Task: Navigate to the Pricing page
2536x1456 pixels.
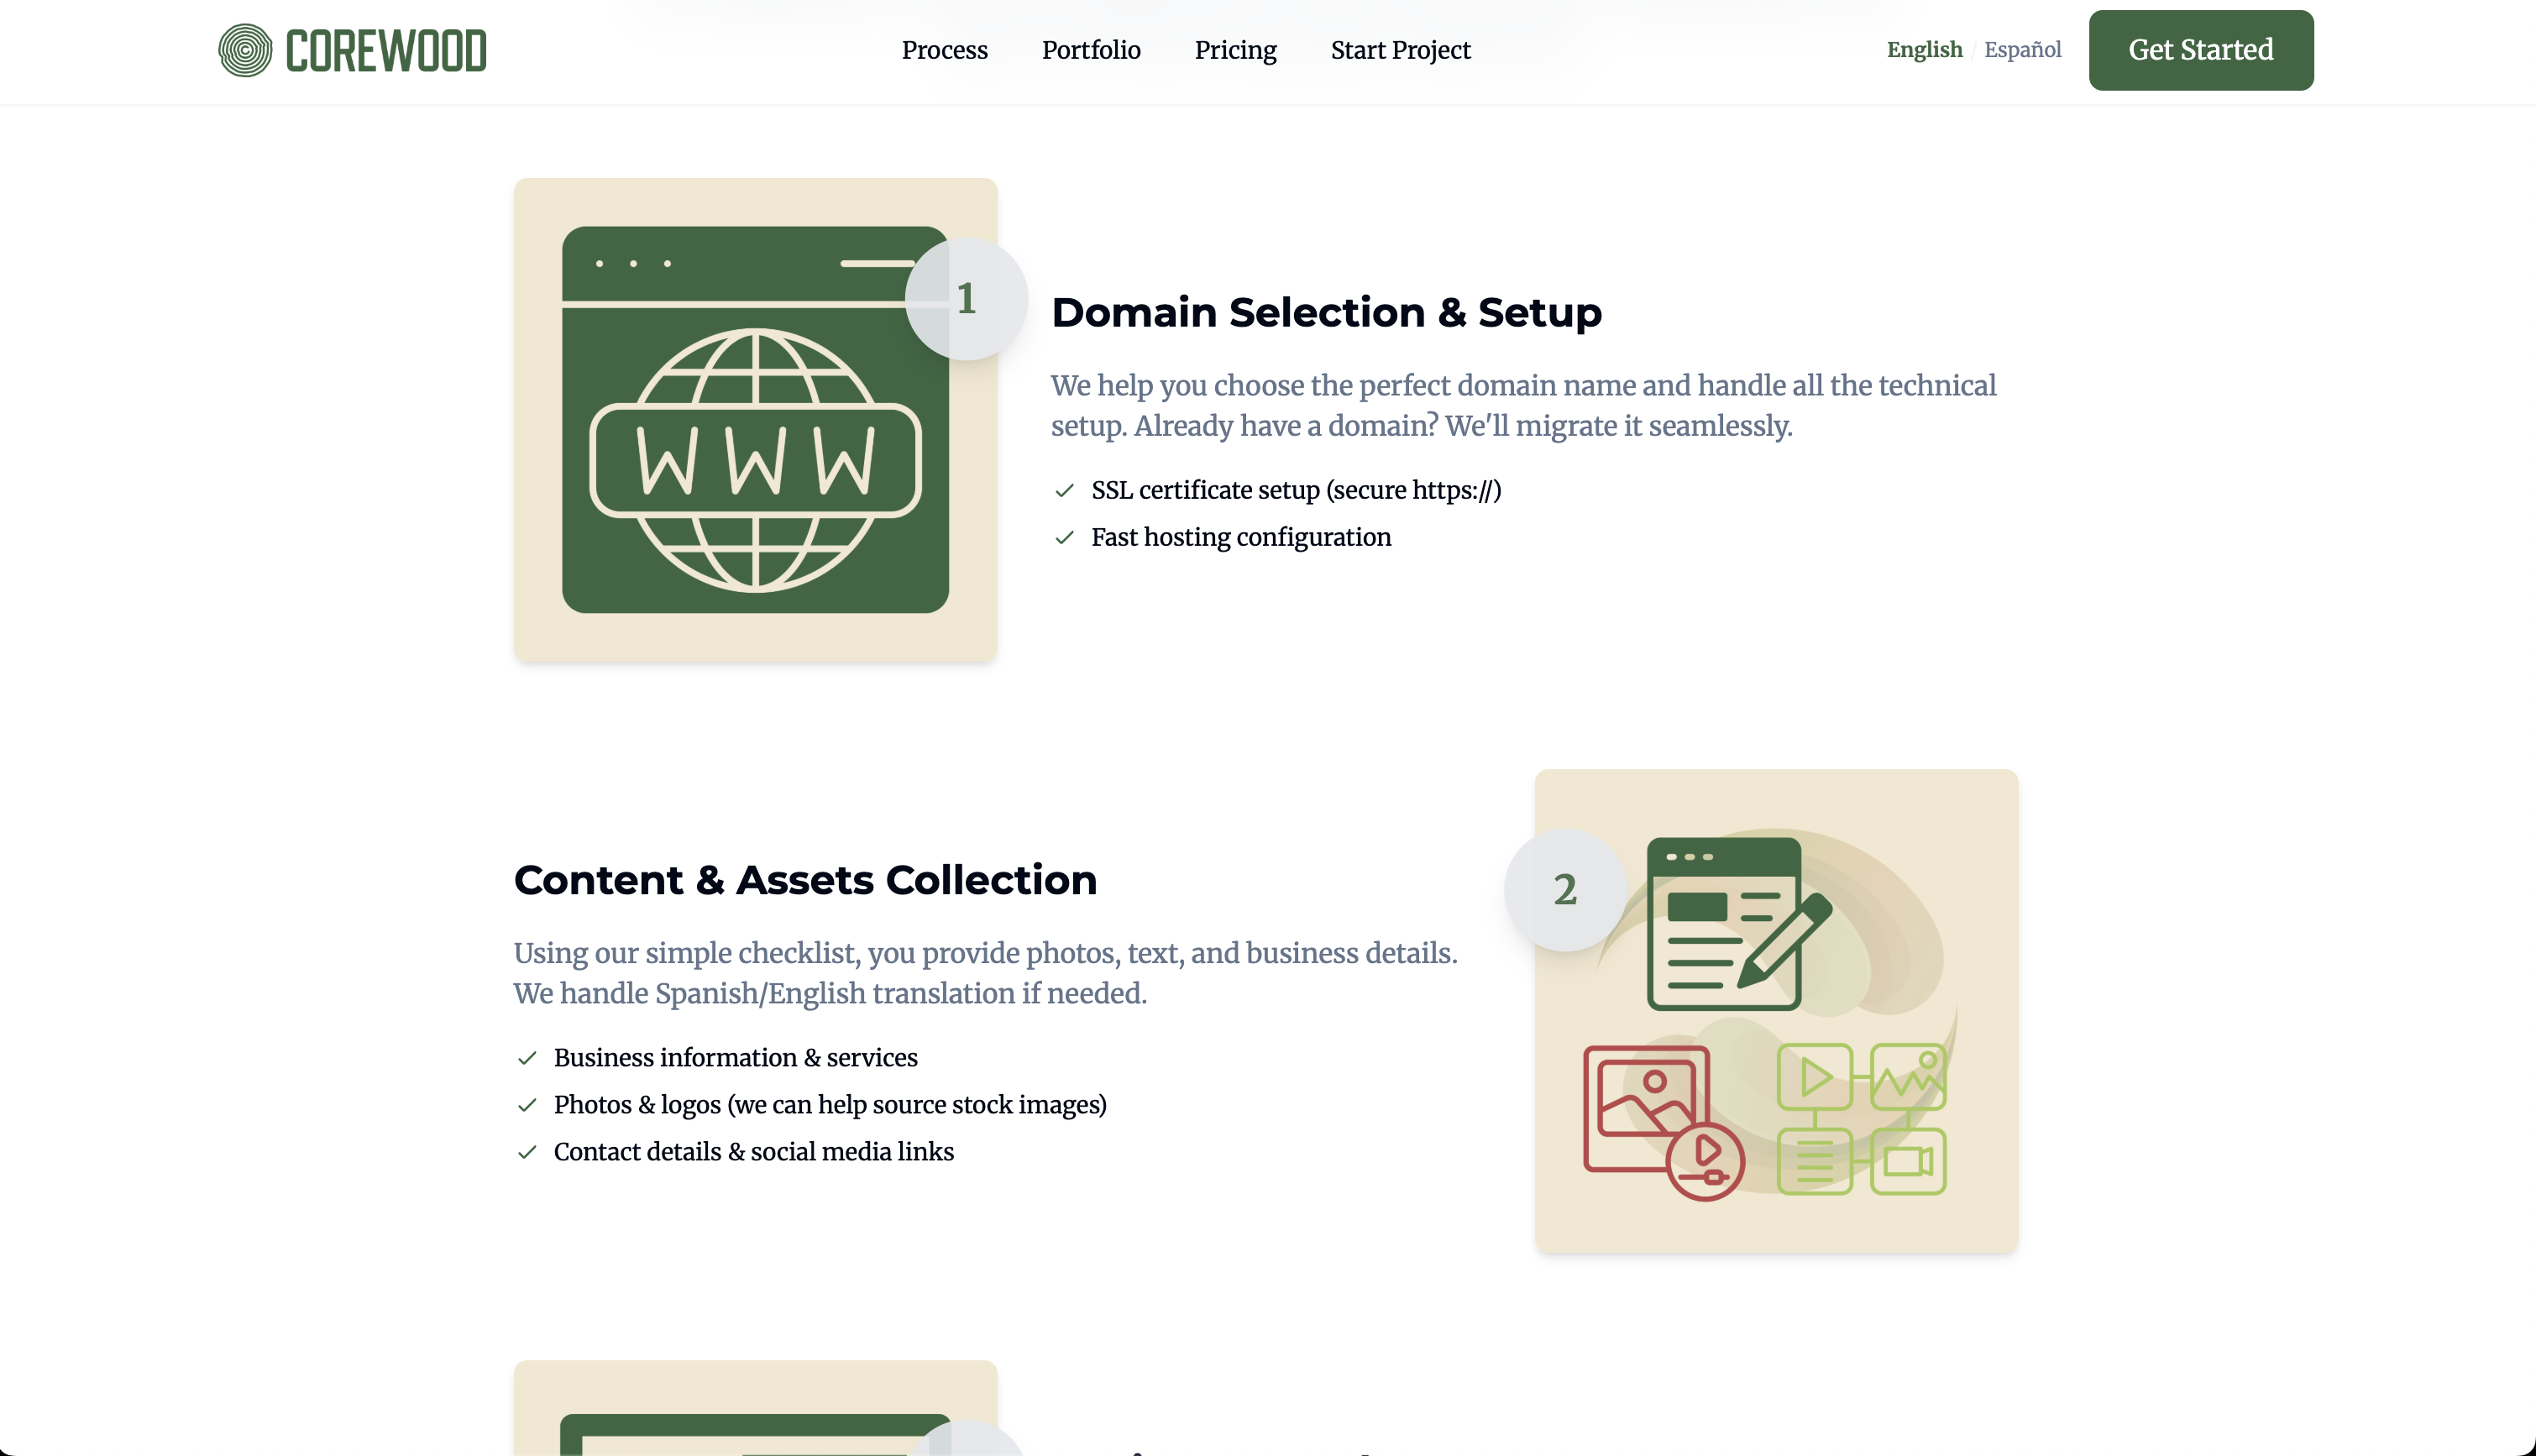Action: pyautogui.click(x=1236, y=50)
